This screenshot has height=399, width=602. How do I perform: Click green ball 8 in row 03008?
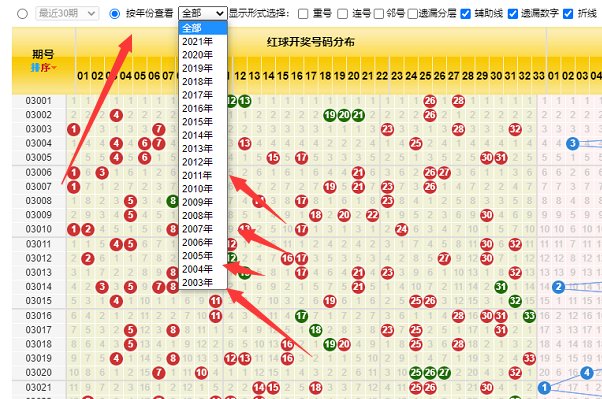(173, 201)
